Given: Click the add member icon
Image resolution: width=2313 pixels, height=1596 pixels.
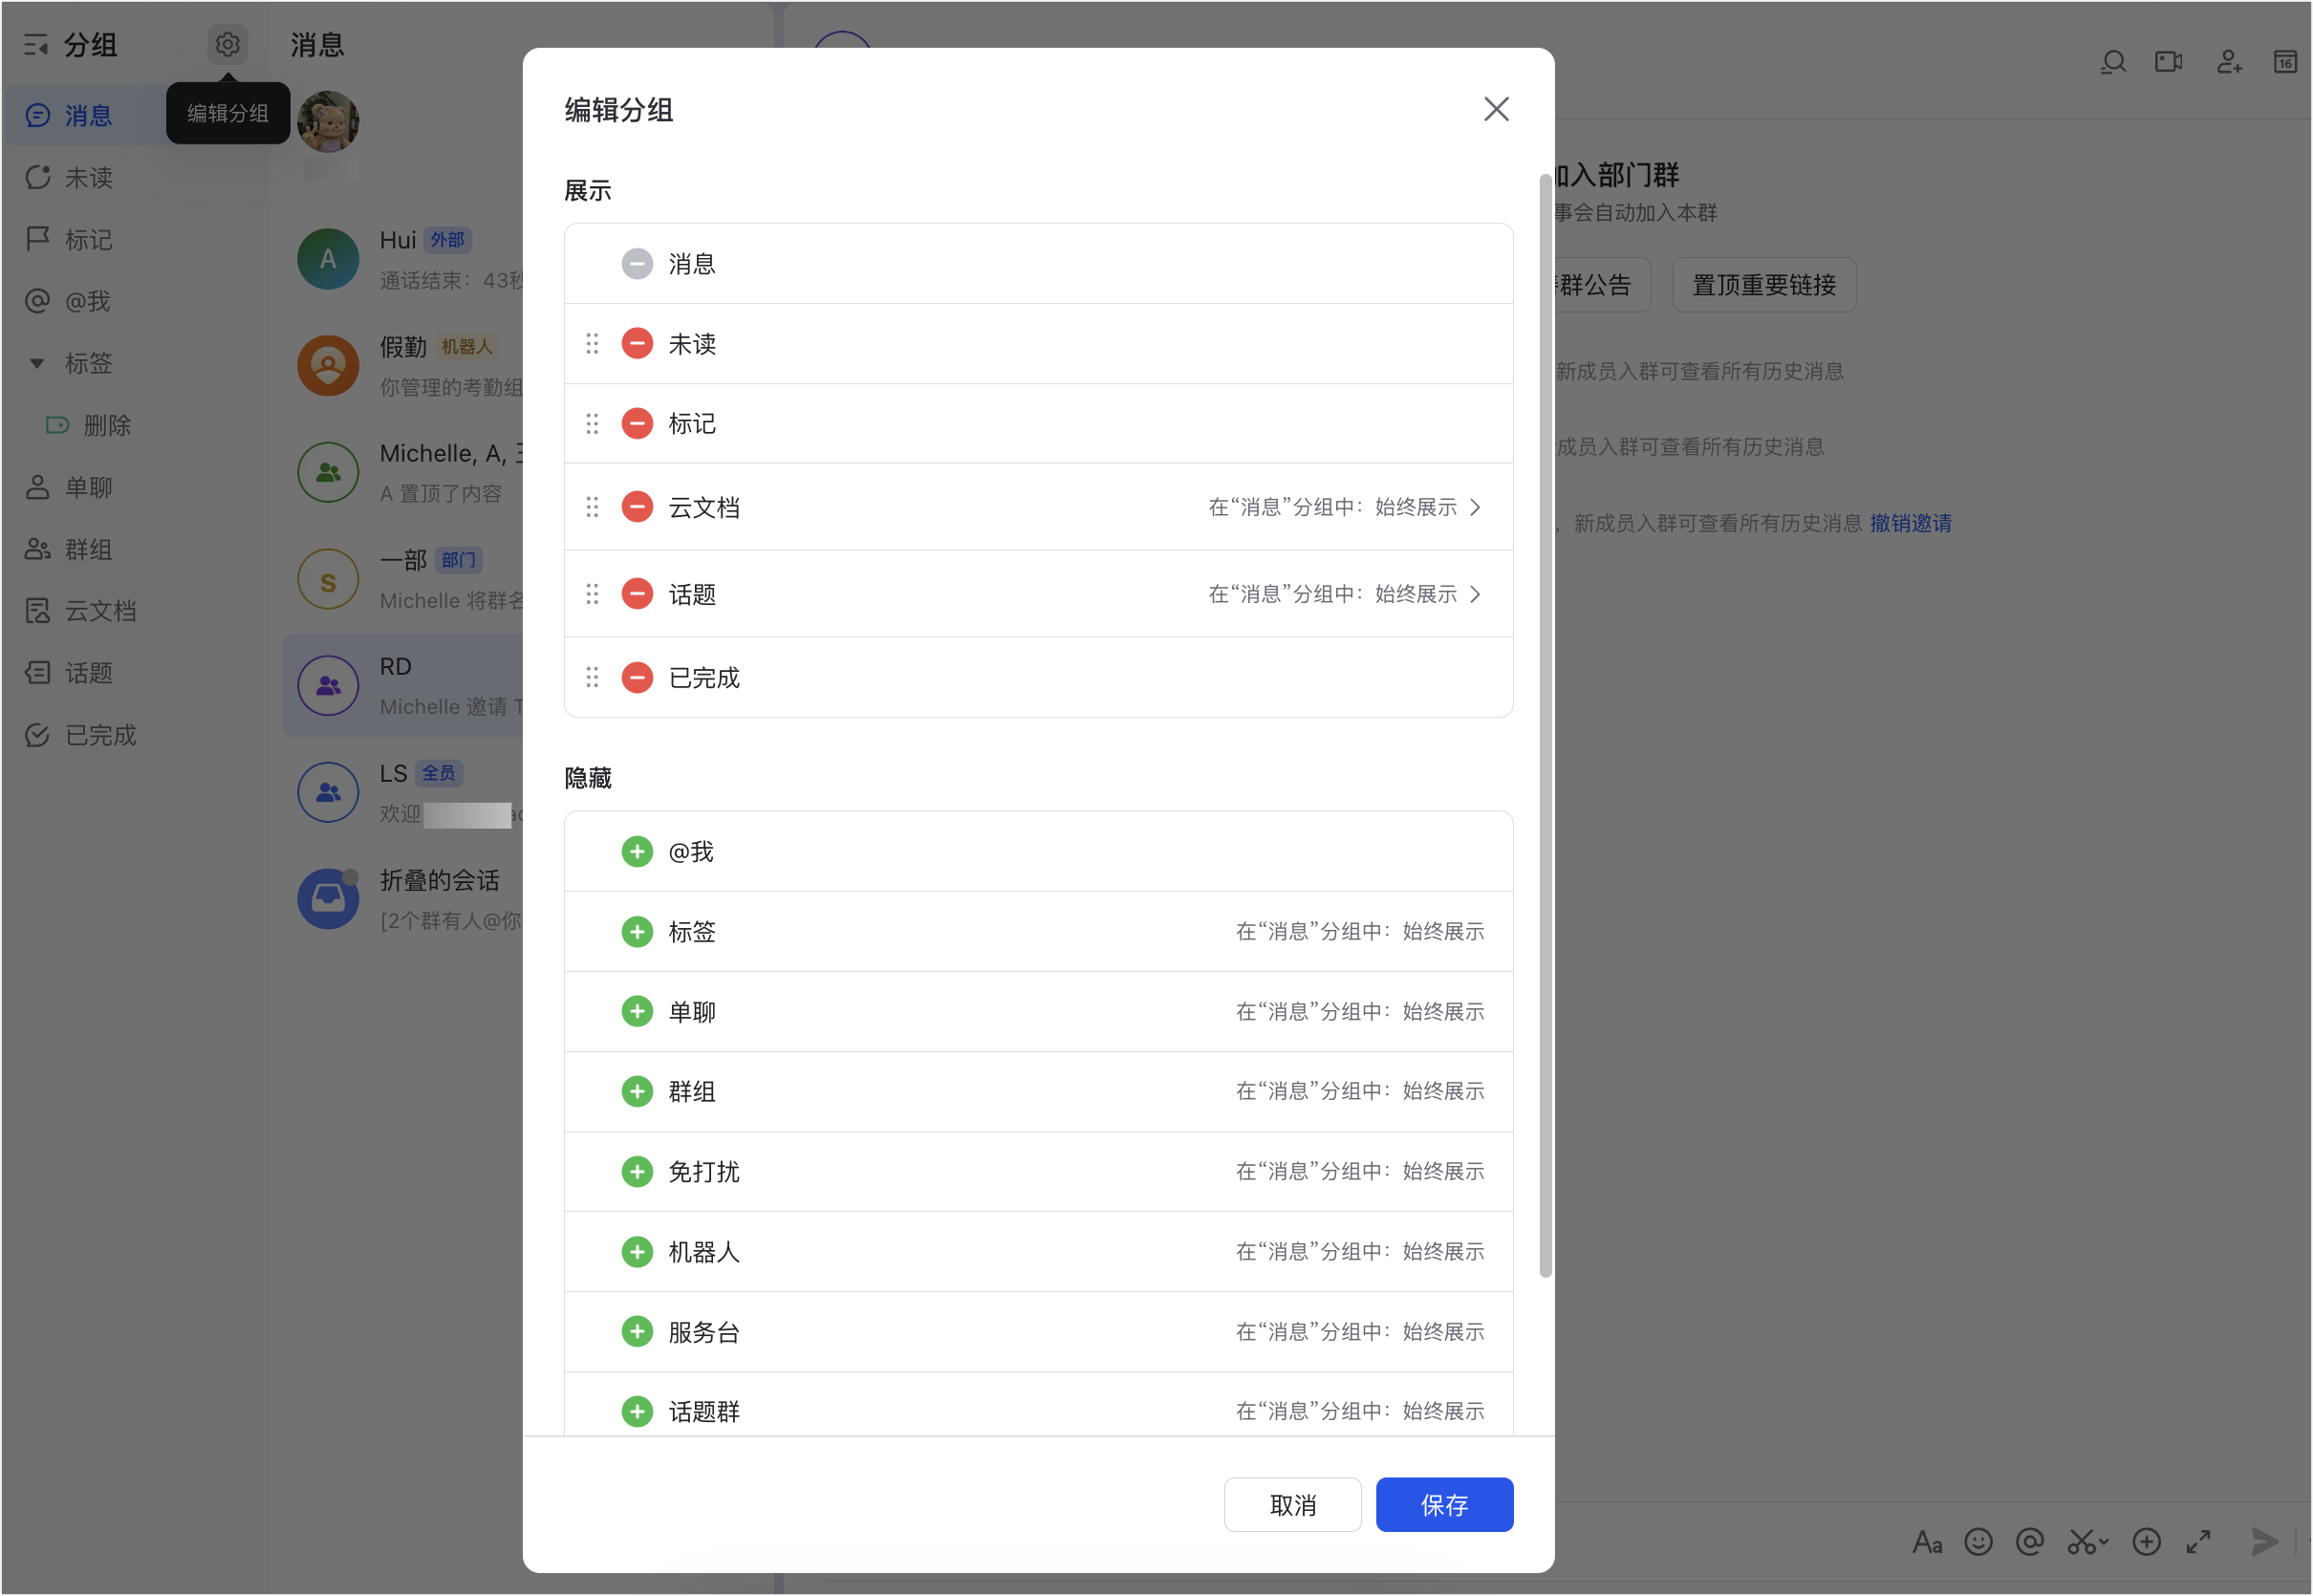Looking at the screenshot, I should (2228, 62).
